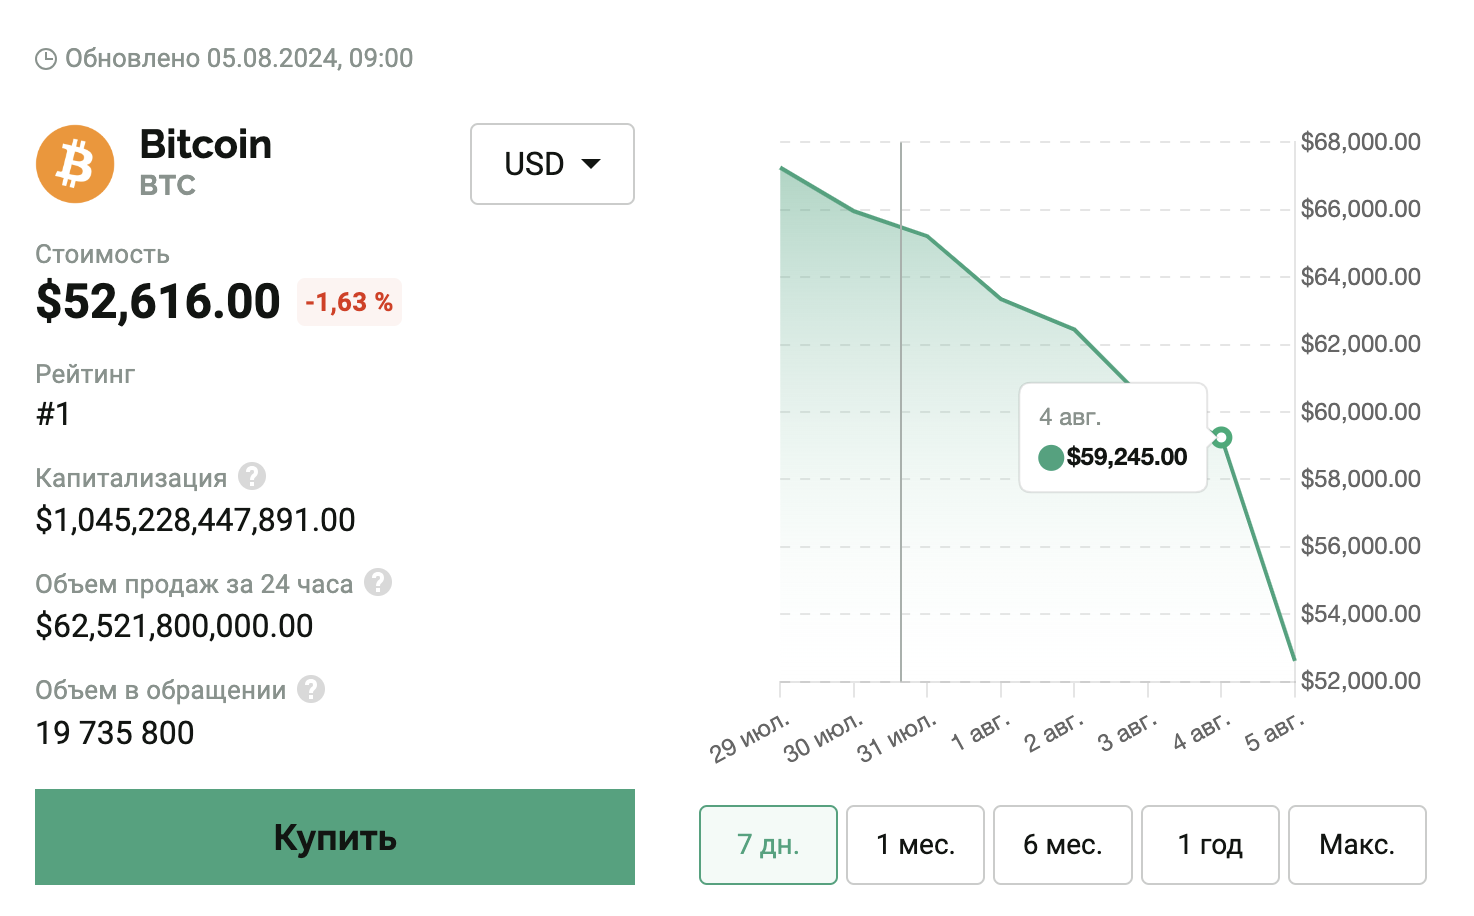Click the rating value #1
Screen dimensions: 1474x916
pyautogui.click(x=54, y=414)
